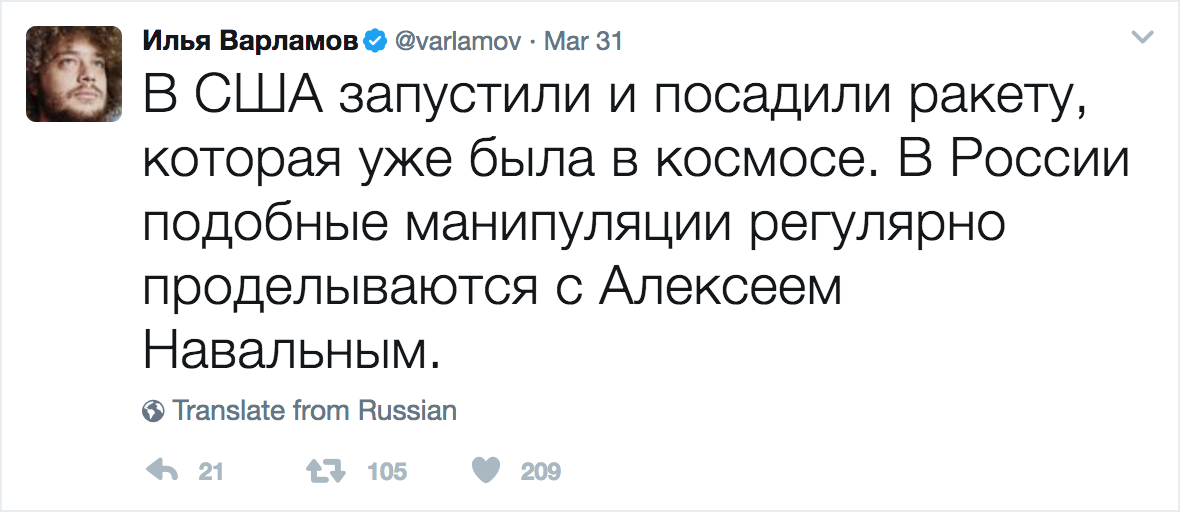Reply to Varlamov's tweet with the arrow icon
The image size is (1180, 512).
point(162,471)
